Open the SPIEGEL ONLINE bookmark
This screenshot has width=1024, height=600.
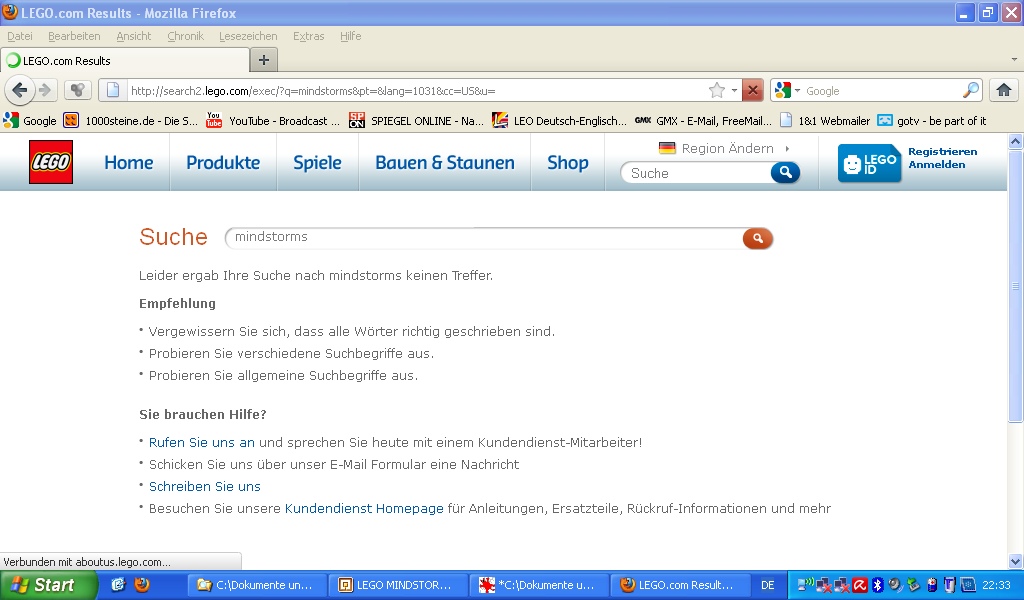[x=410, y=120]
